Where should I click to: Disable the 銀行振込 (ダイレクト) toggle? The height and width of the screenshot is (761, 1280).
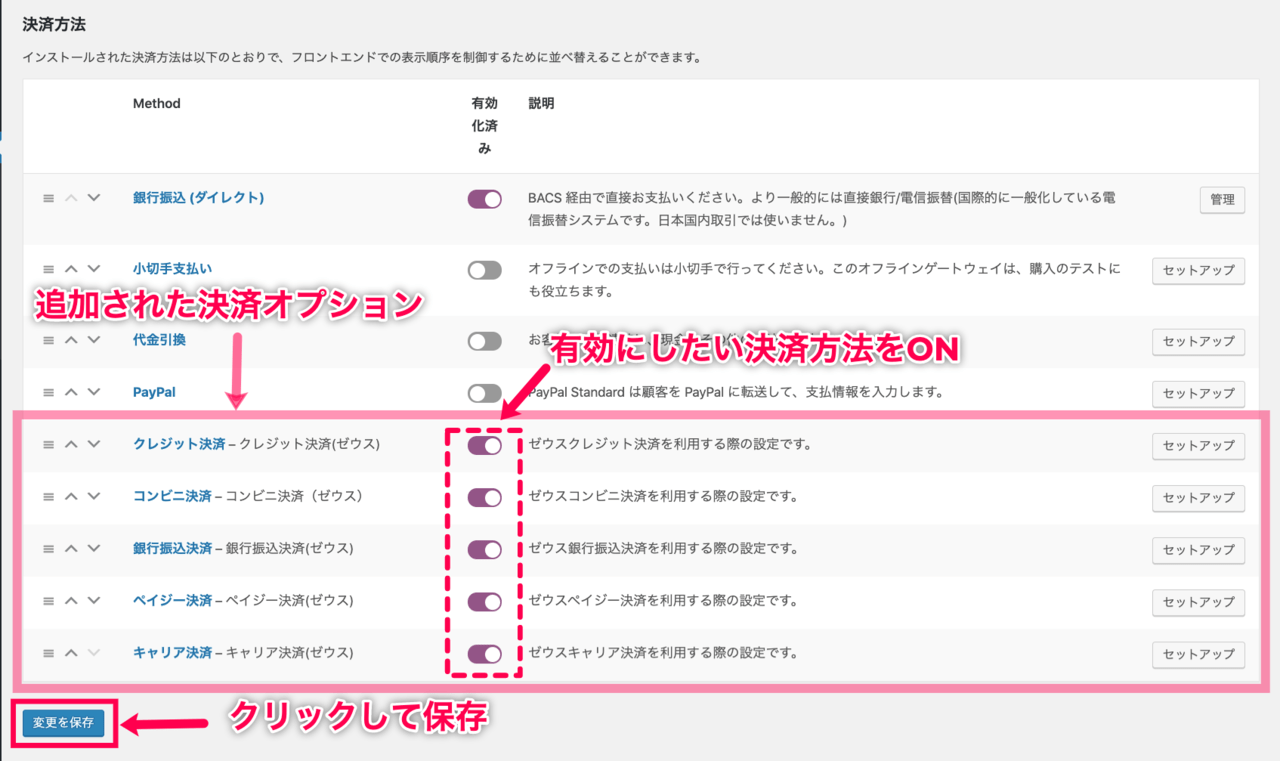click(484, 199)
